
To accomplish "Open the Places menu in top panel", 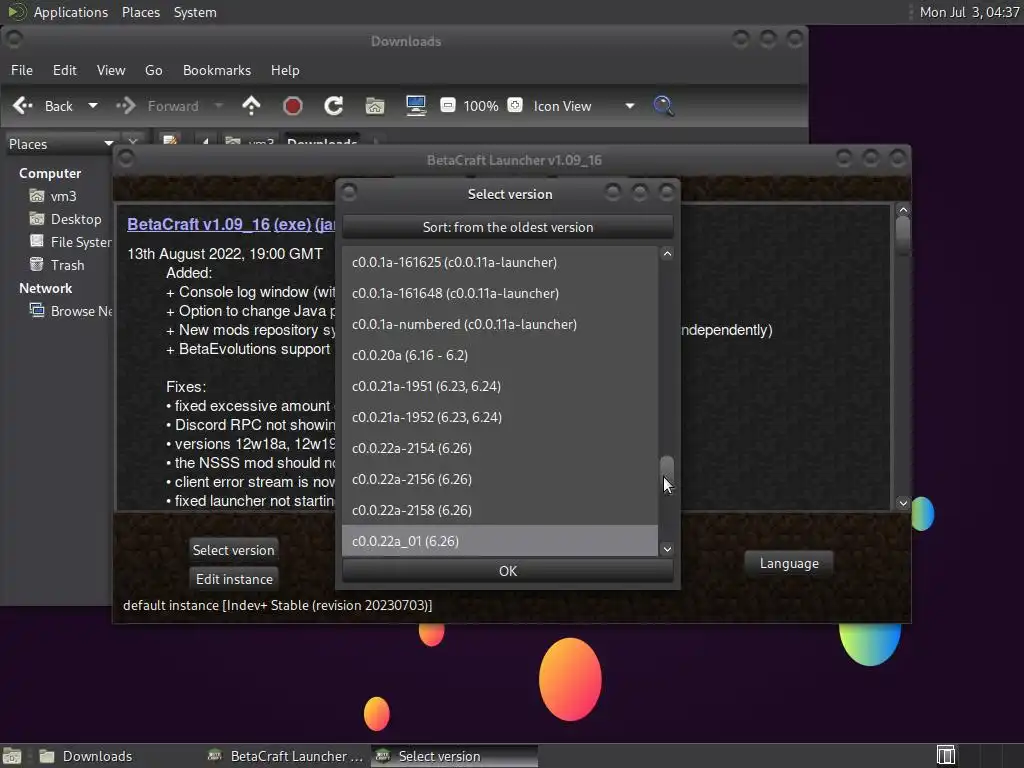I will (x=141, y=12).
